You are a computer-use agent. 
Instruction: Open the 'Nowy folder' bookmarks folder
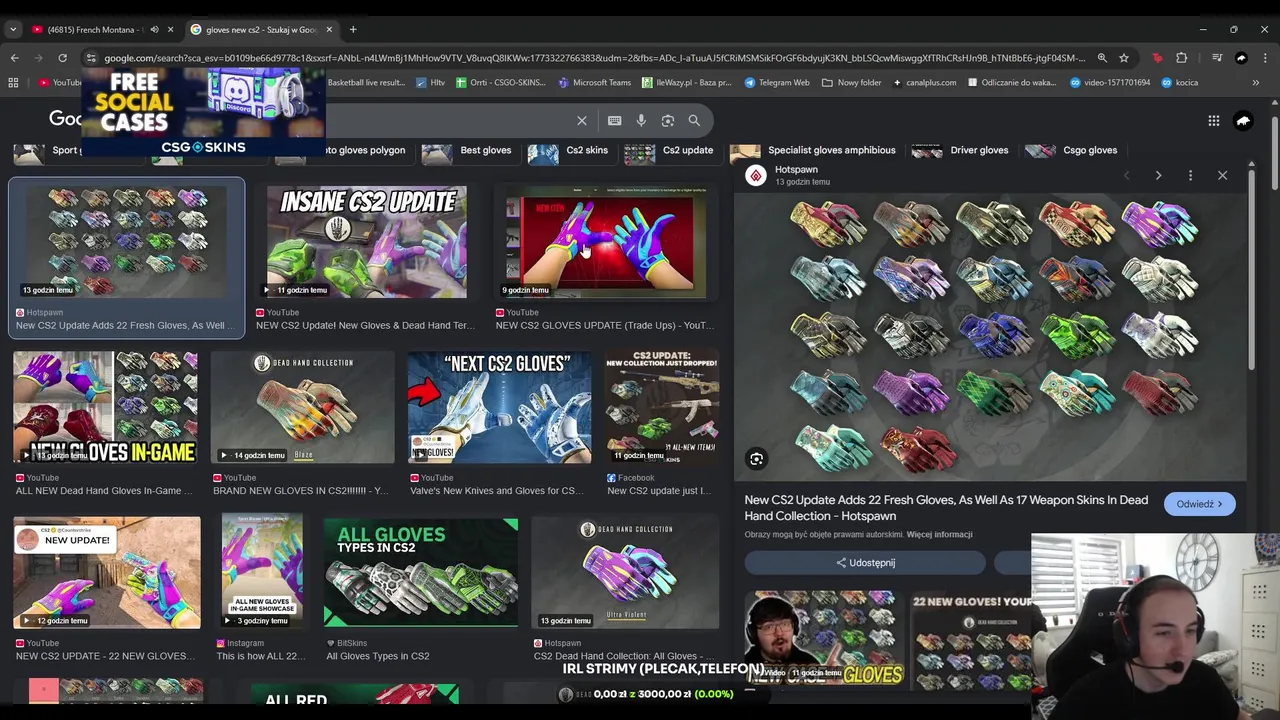[852, 82]
